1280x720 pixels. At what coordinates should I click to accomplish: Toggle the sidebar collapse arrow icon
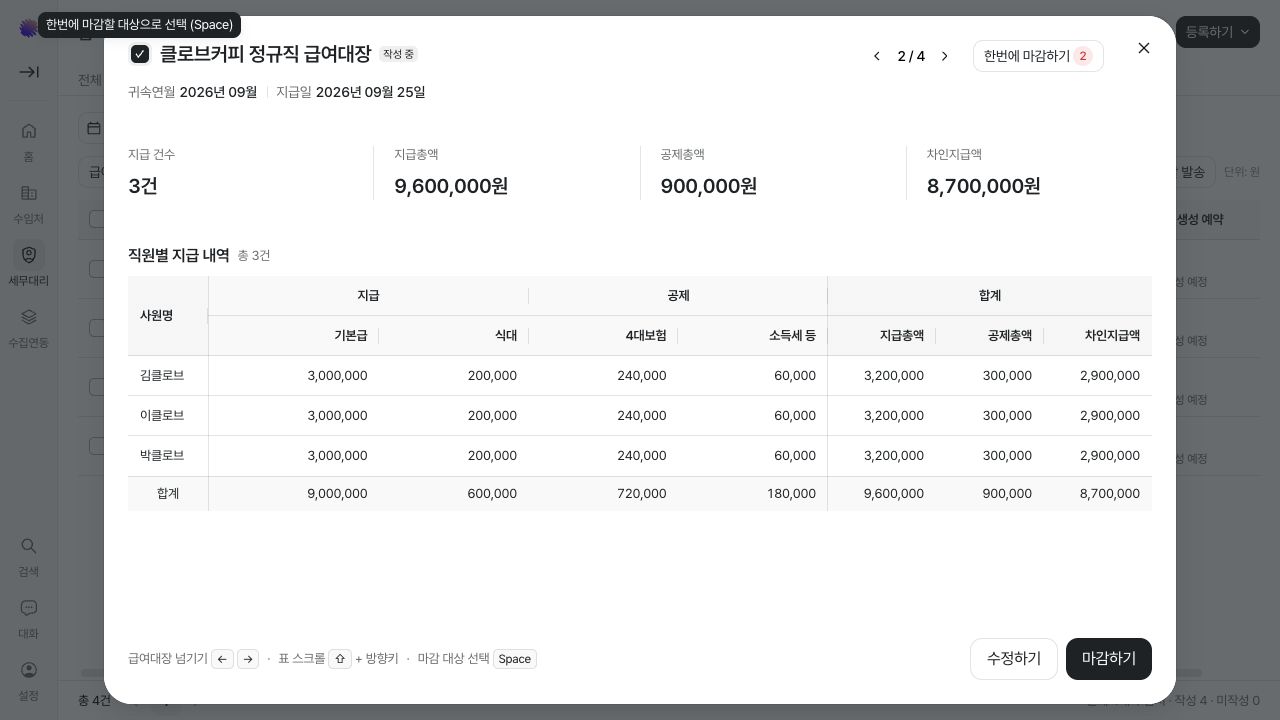coord(29,72)
